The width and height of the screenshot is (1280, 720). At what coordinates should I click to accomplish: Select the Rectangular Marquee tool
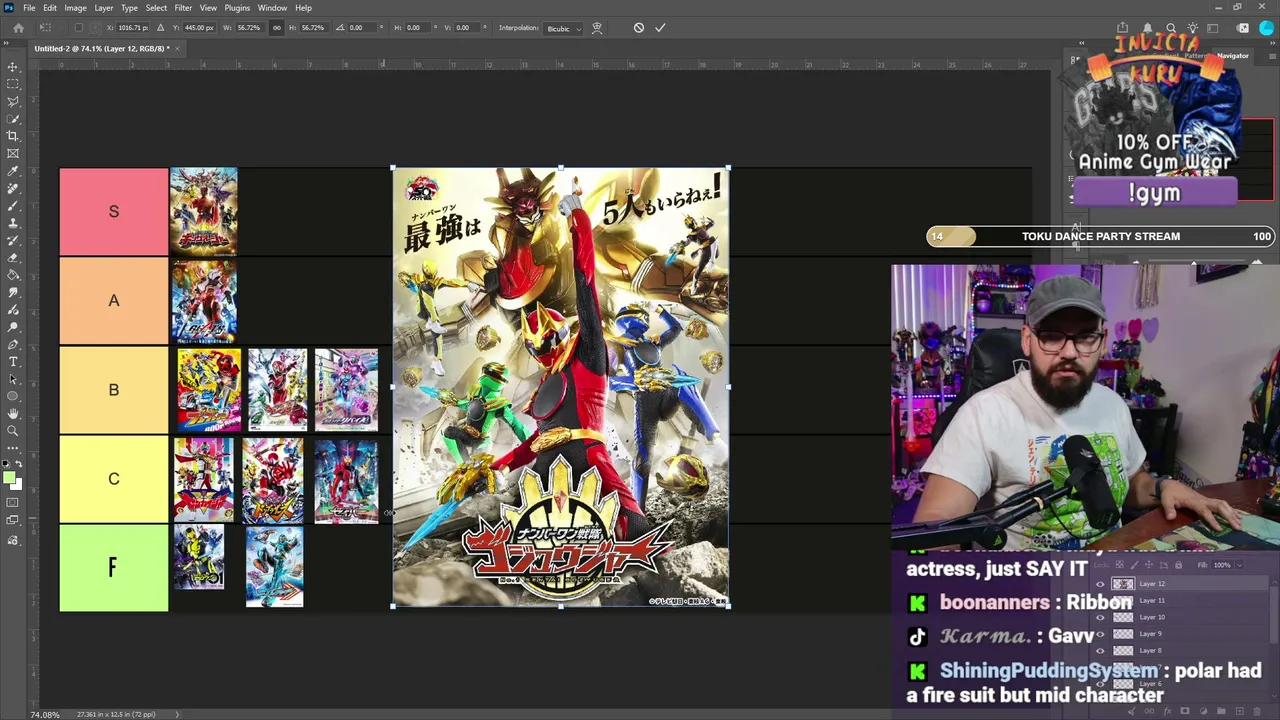pos(13,84)
